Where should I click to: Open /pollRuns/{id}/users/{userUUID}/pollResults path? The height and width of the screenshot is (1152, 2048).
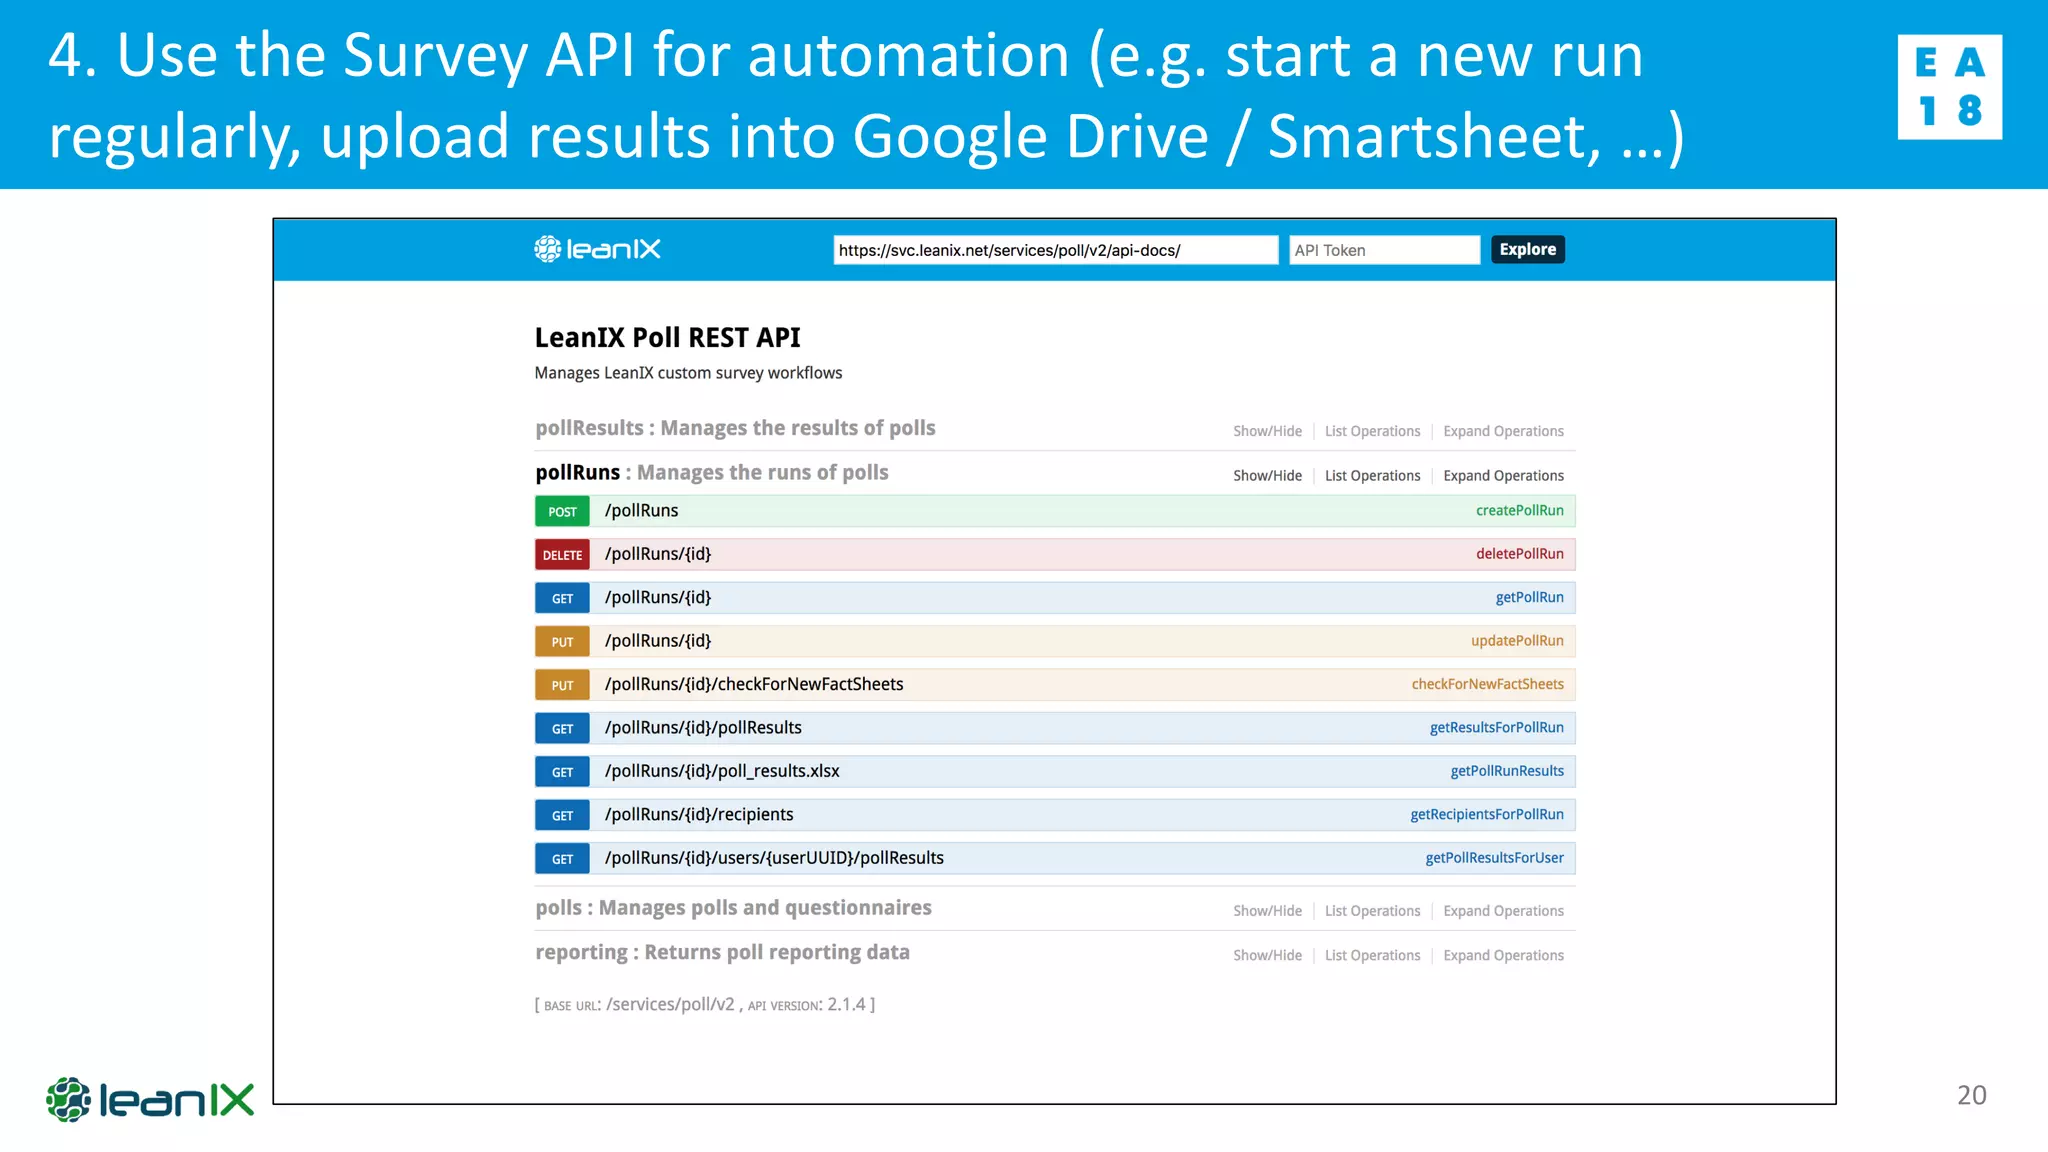coord(774,858)
